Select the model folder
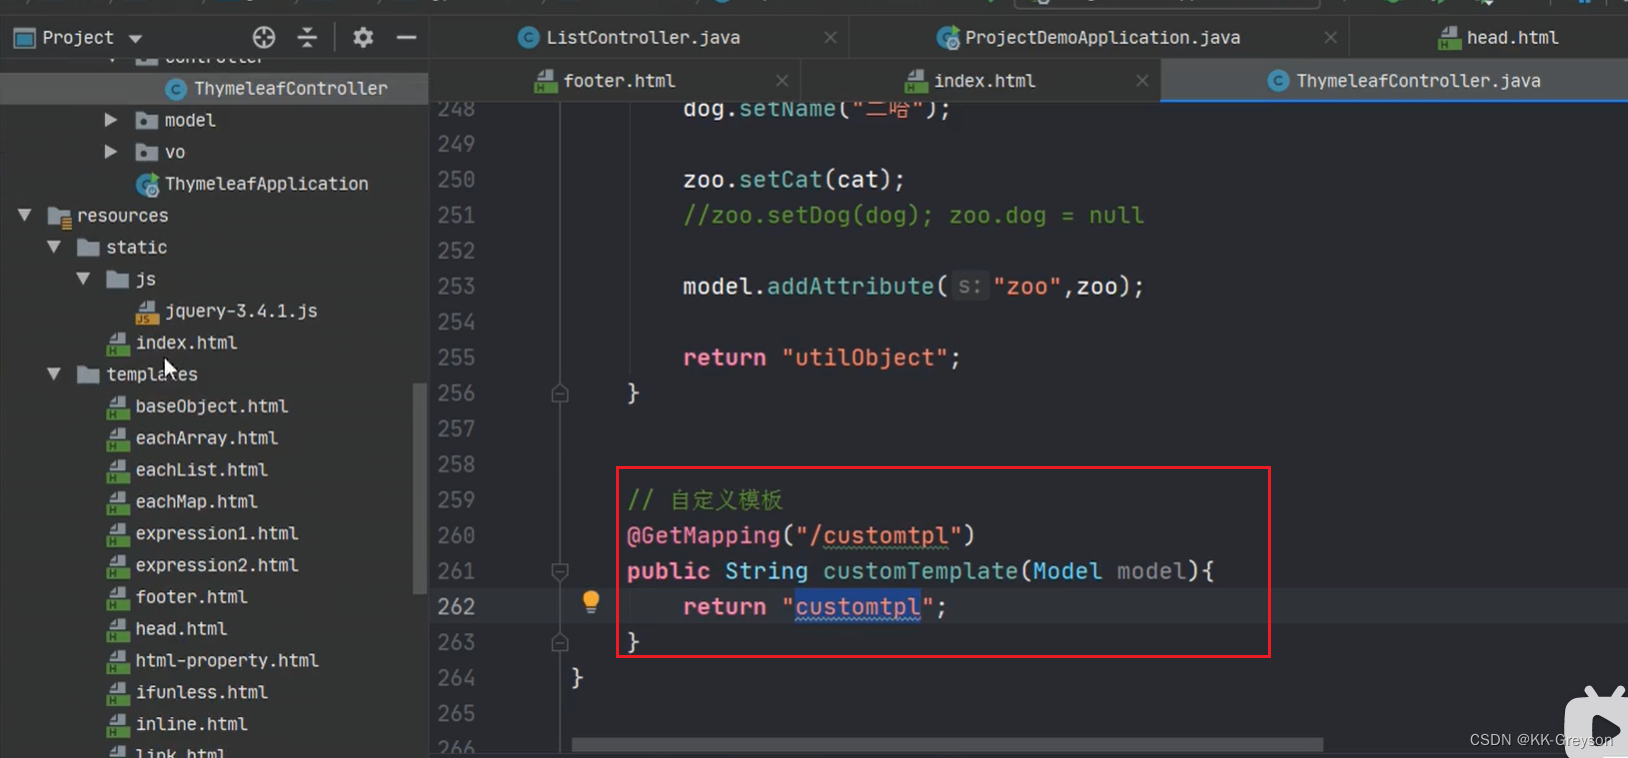The height and width of the screenshot is (758, 1628). pos(189,120)
